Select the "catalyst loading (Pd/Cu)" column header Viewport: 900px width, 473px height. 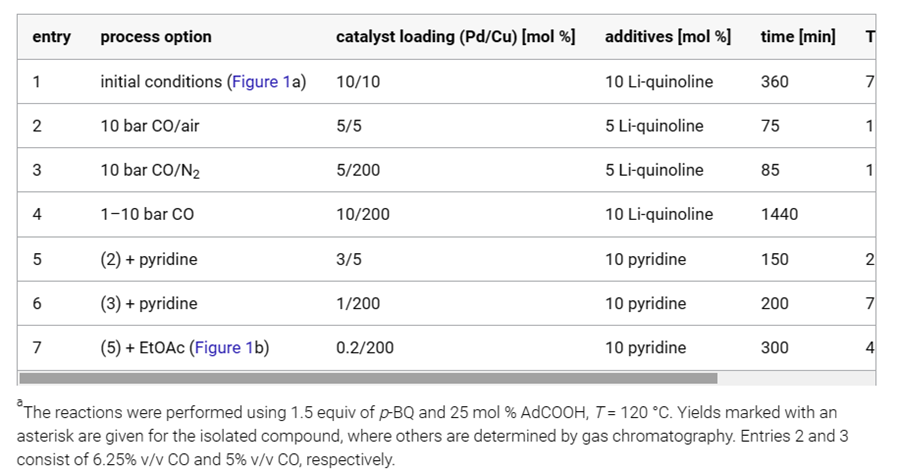(x=455, y=37)
